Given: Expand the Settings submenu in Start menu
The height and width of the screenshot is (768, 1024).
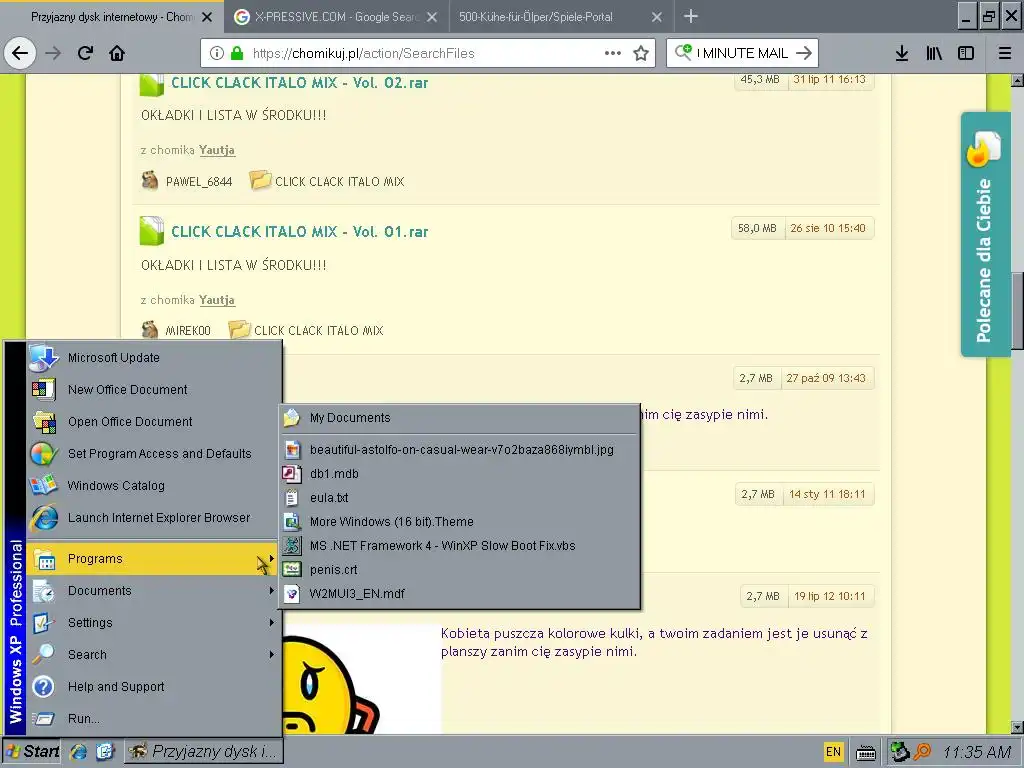Looking at the screenshot, I should 154,622.
